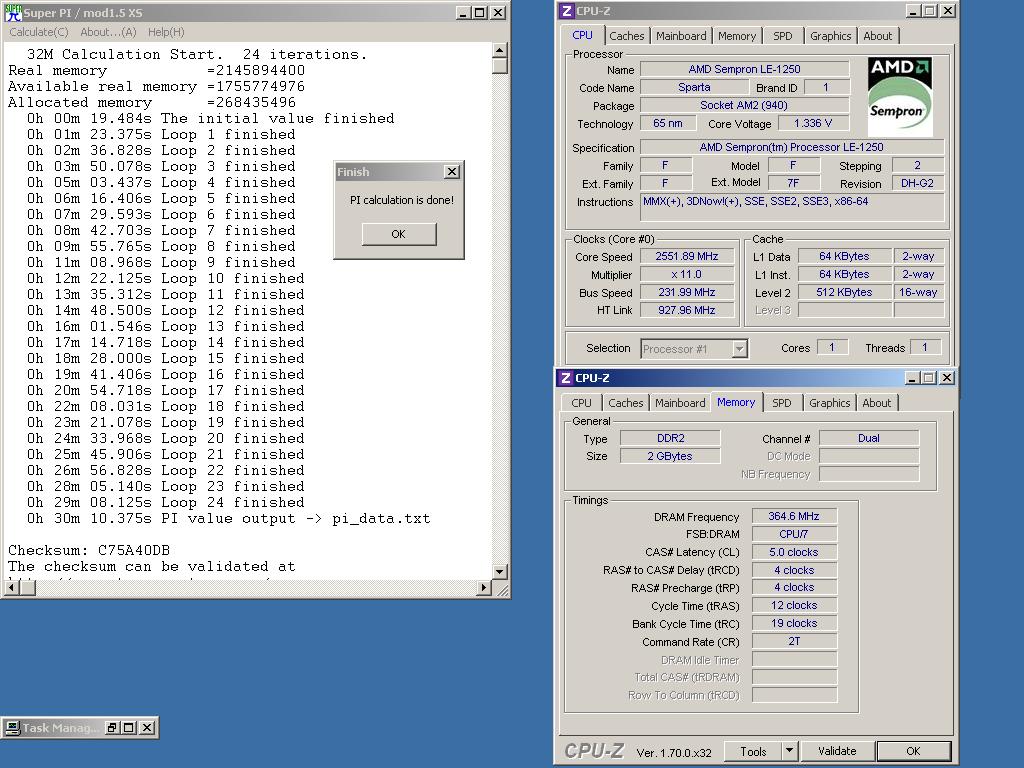The width and height of the screenshot is (1024, 768).
Task: Restore the minimized Task Manager window
Action: click(x=112, y=728)
